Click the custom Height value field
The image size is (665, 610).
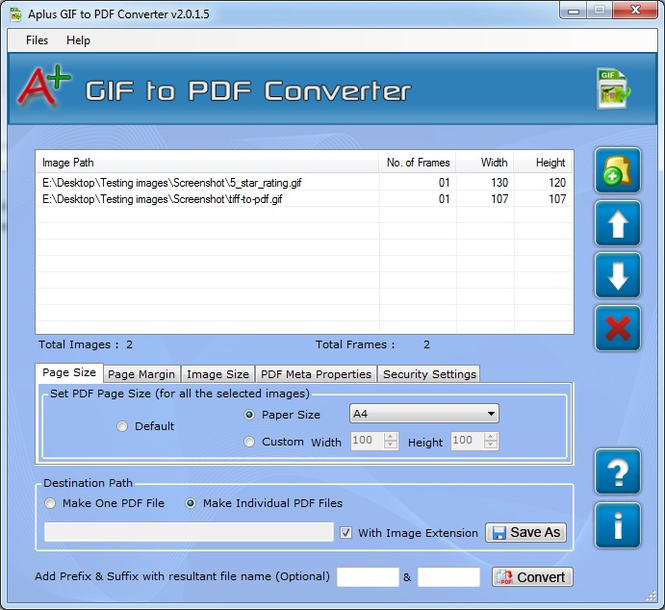[467, 440]
